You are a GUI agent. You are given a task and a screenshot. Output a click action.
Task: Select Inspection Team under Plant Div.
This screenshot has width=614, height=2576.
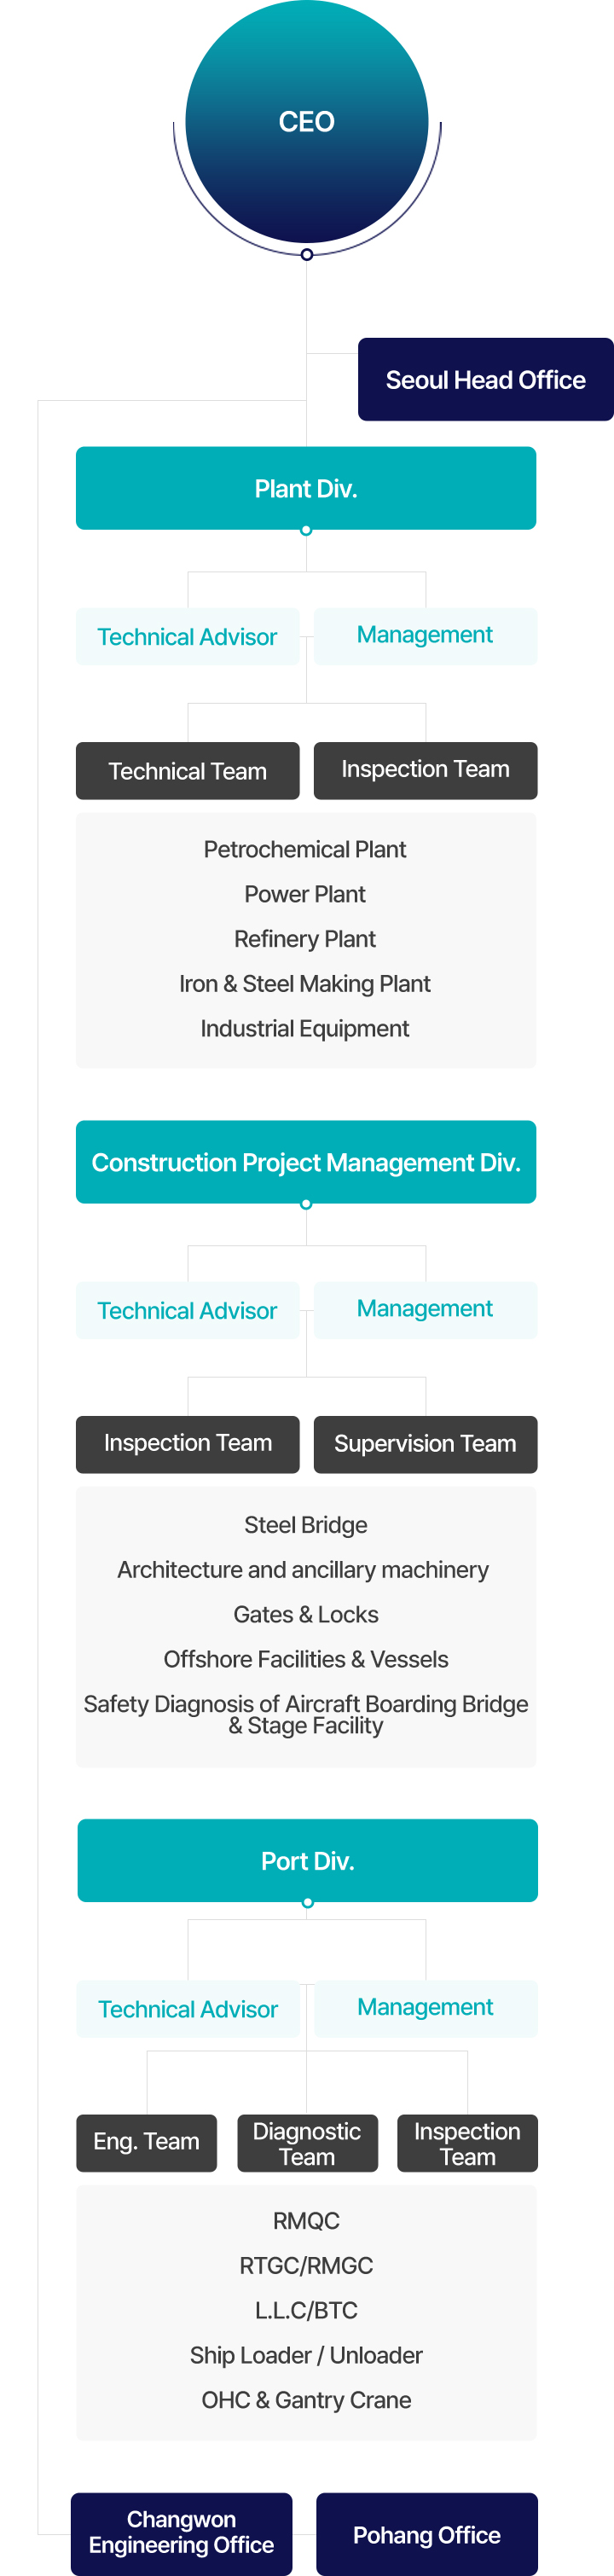pos(426,770)
